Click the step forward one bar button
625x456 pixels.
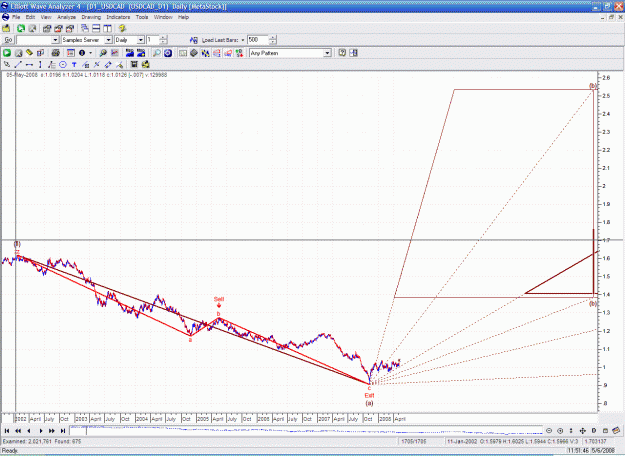41,430
